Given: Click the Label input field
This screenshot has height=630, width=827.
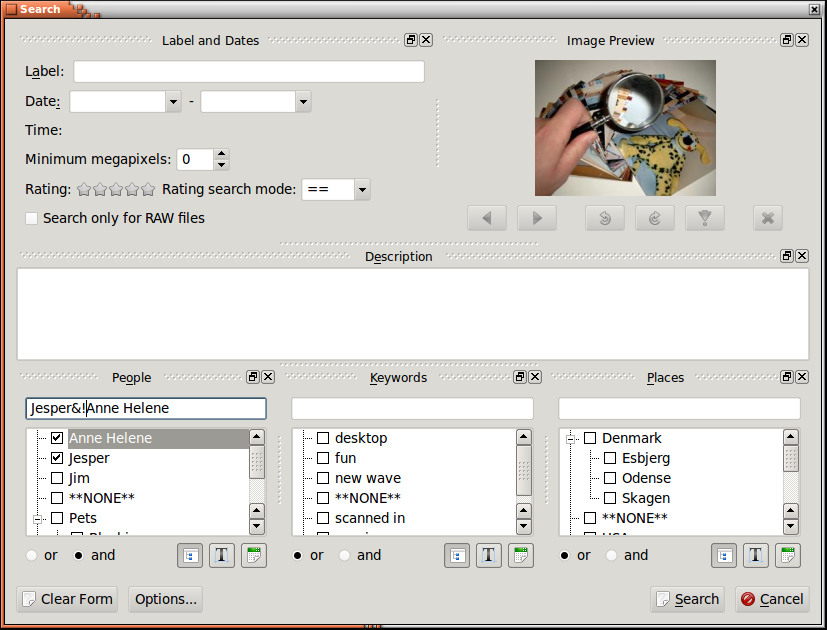Looking at the screenshot, I should (x=249, y=72).
